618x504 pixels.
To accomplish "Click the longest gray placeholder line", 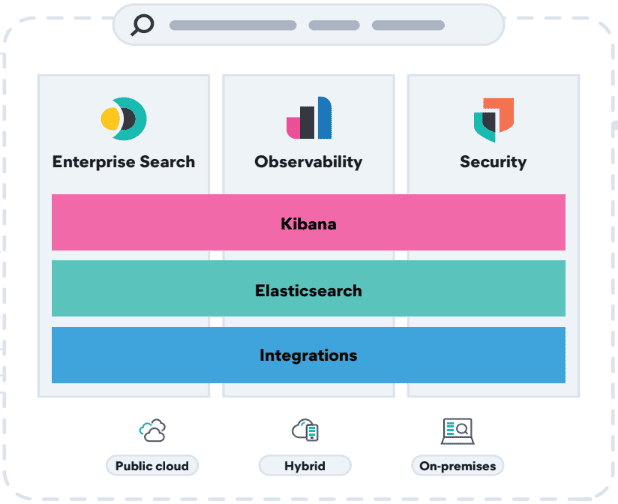I will (x=233, y=25).
